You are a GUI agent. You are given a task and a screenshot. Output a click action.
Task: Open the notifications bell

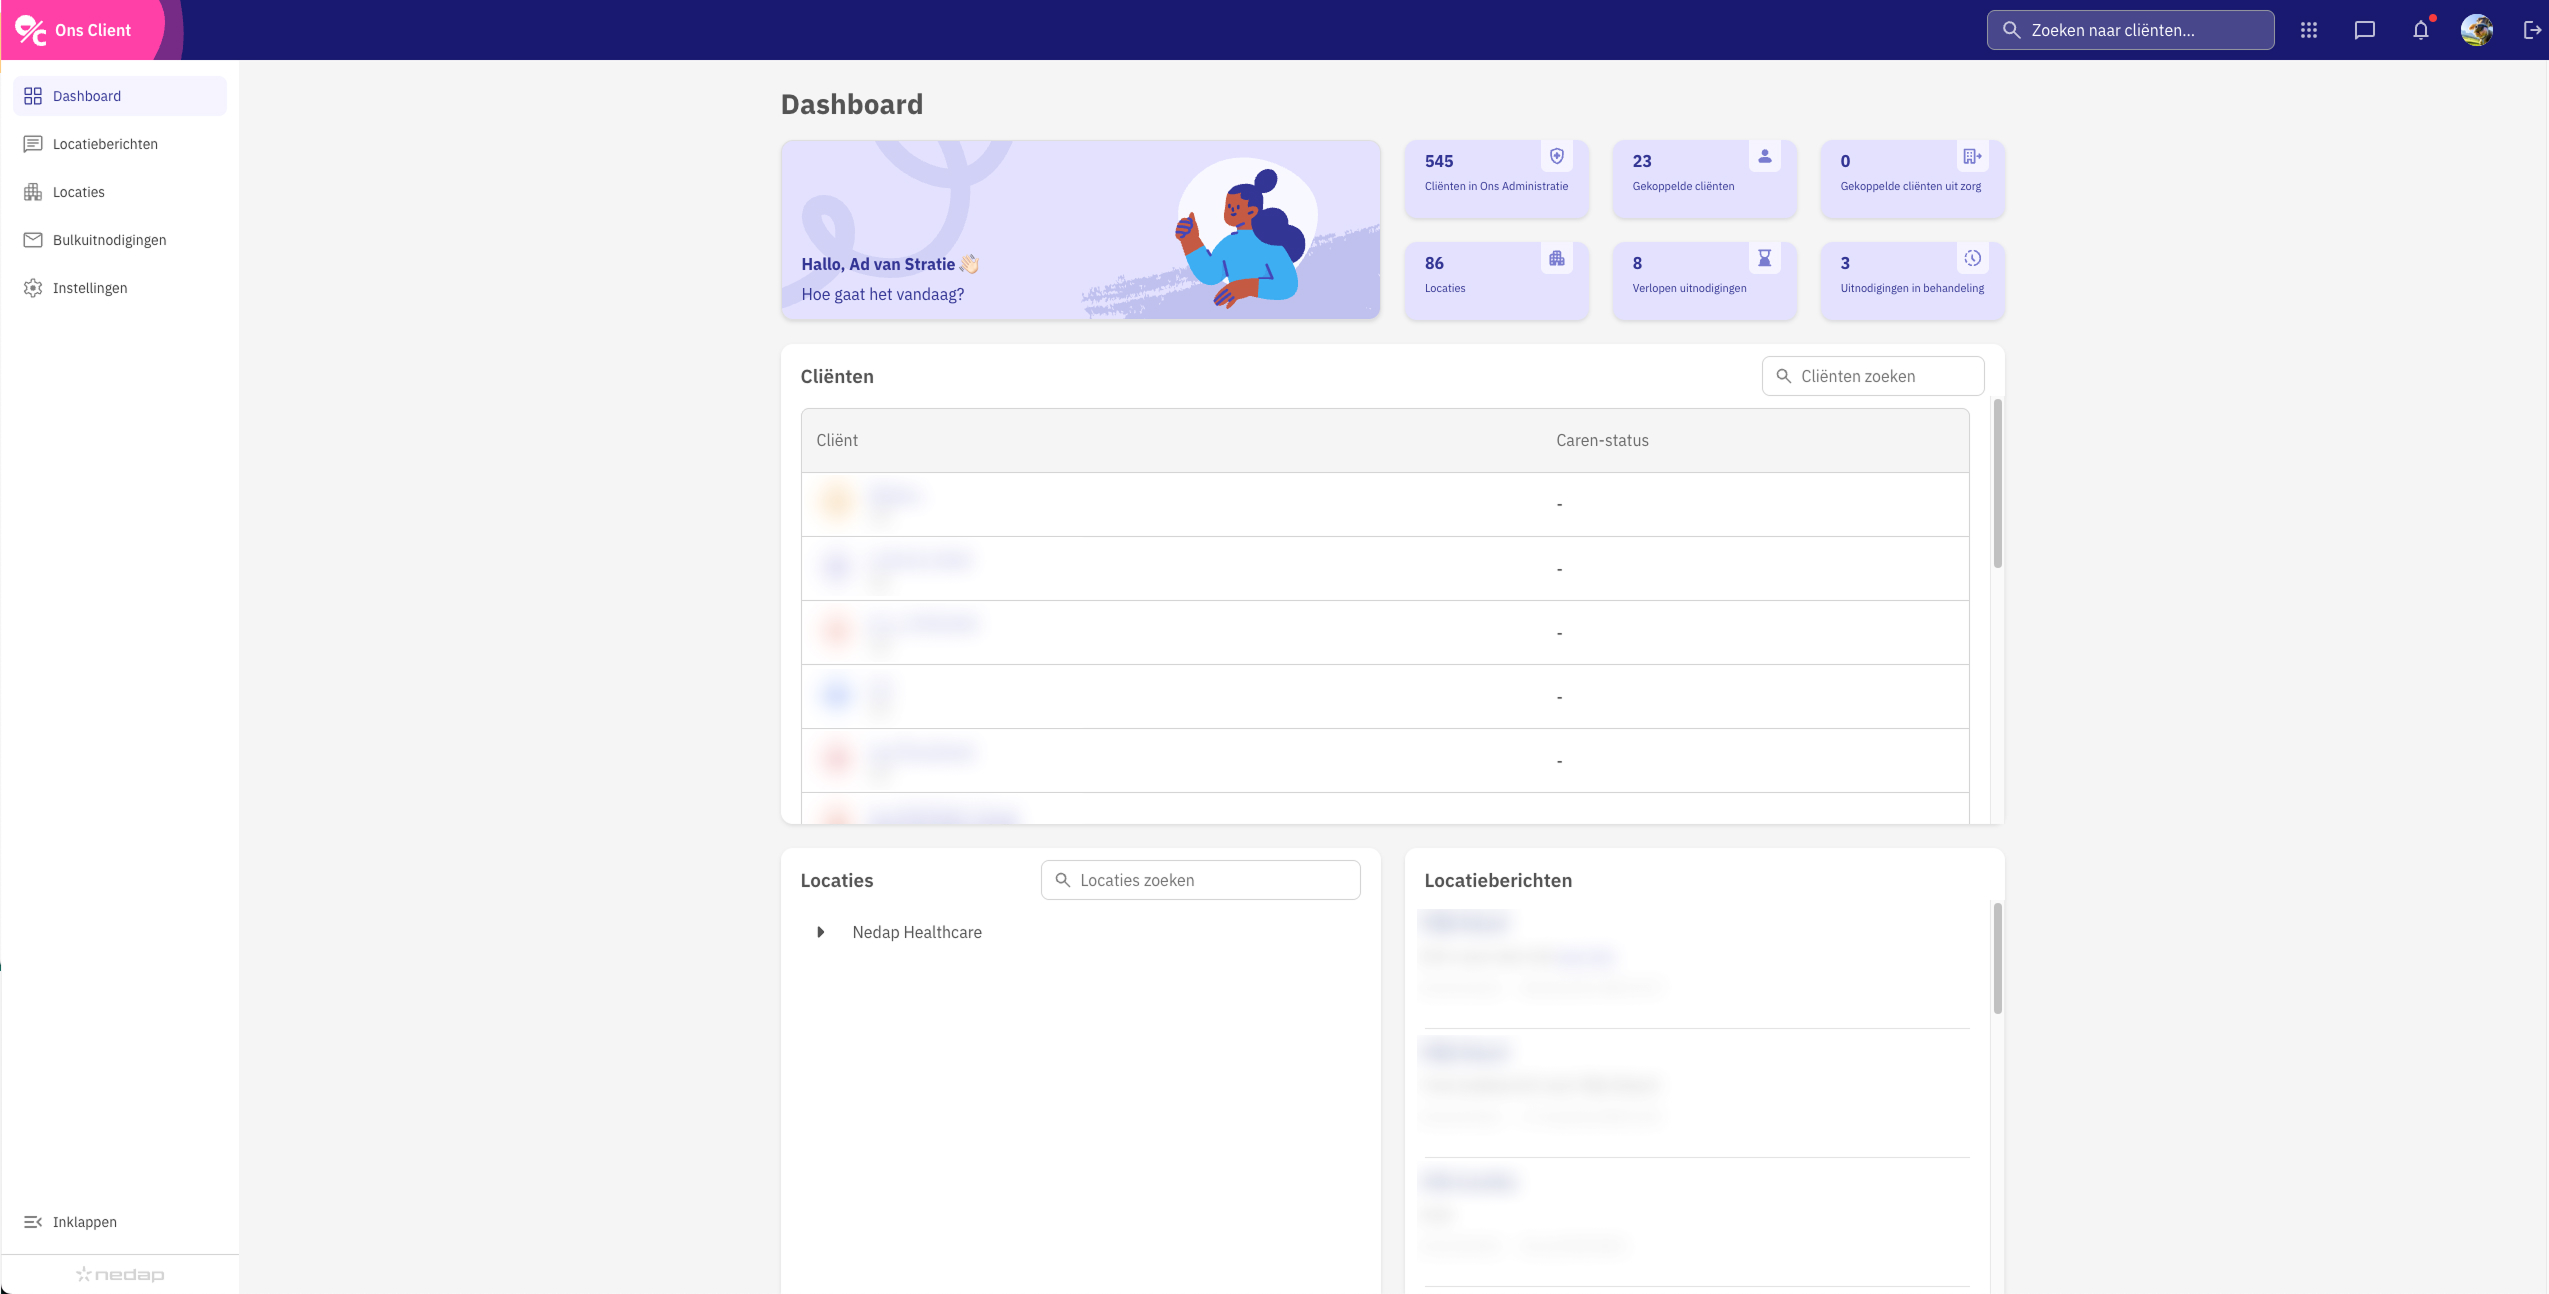click(x=2420, y=30)
